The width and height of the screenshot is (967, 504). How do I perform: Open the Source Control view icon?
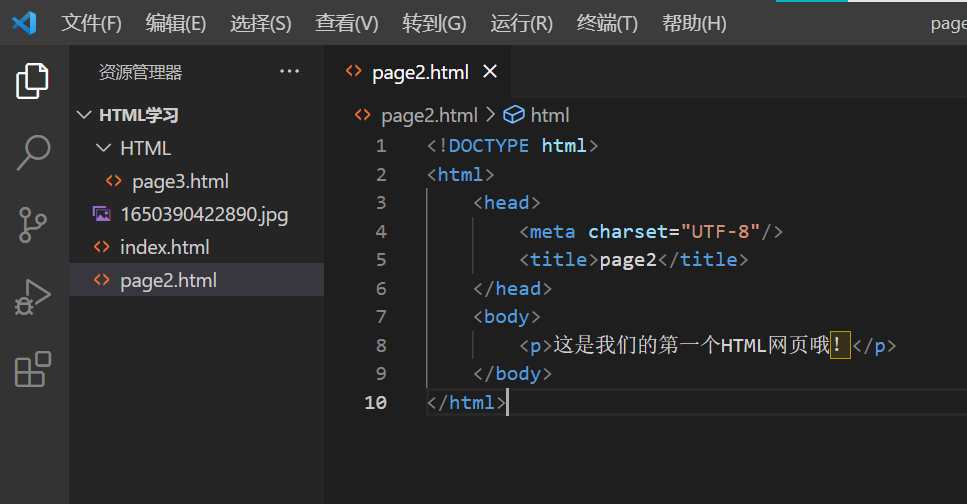(33, 225)
